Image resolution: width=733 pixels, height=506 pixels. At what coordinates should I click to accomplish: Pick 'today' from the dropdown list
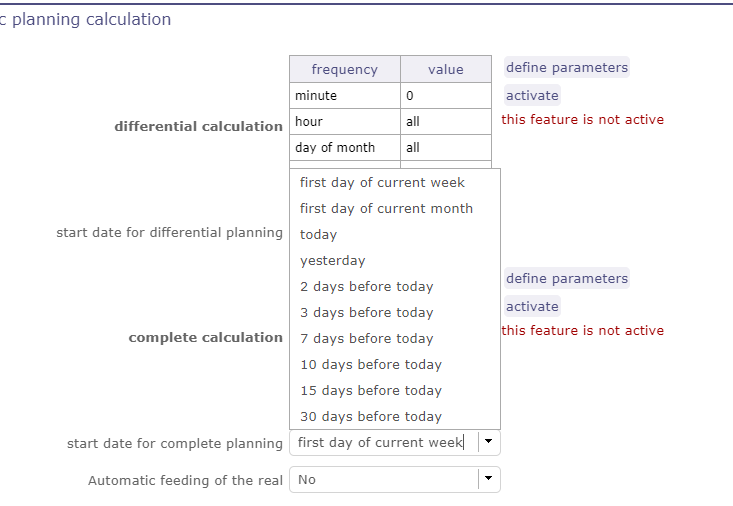point(318,235)
